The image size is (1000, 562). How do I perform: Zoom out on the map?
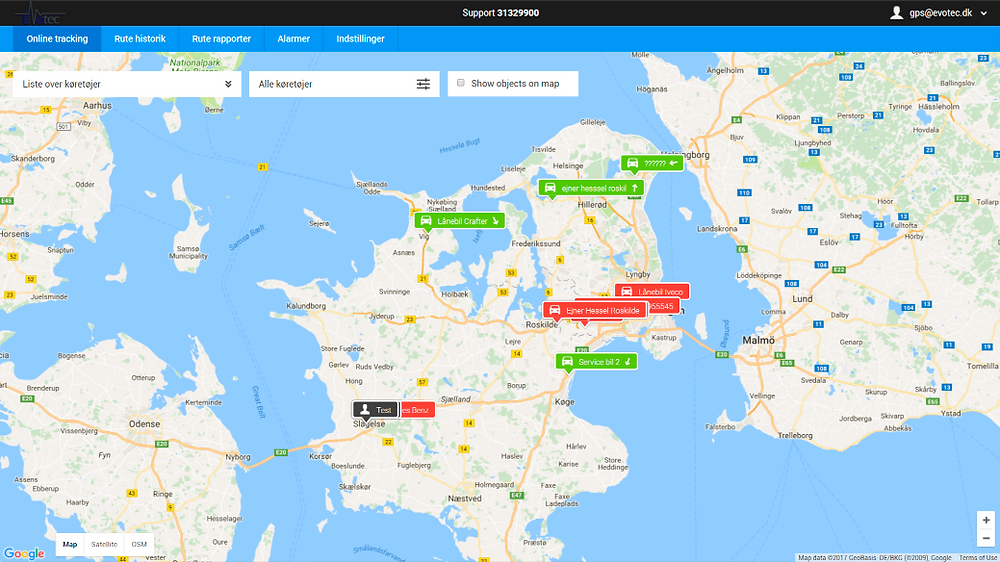(x=986, y=538)
